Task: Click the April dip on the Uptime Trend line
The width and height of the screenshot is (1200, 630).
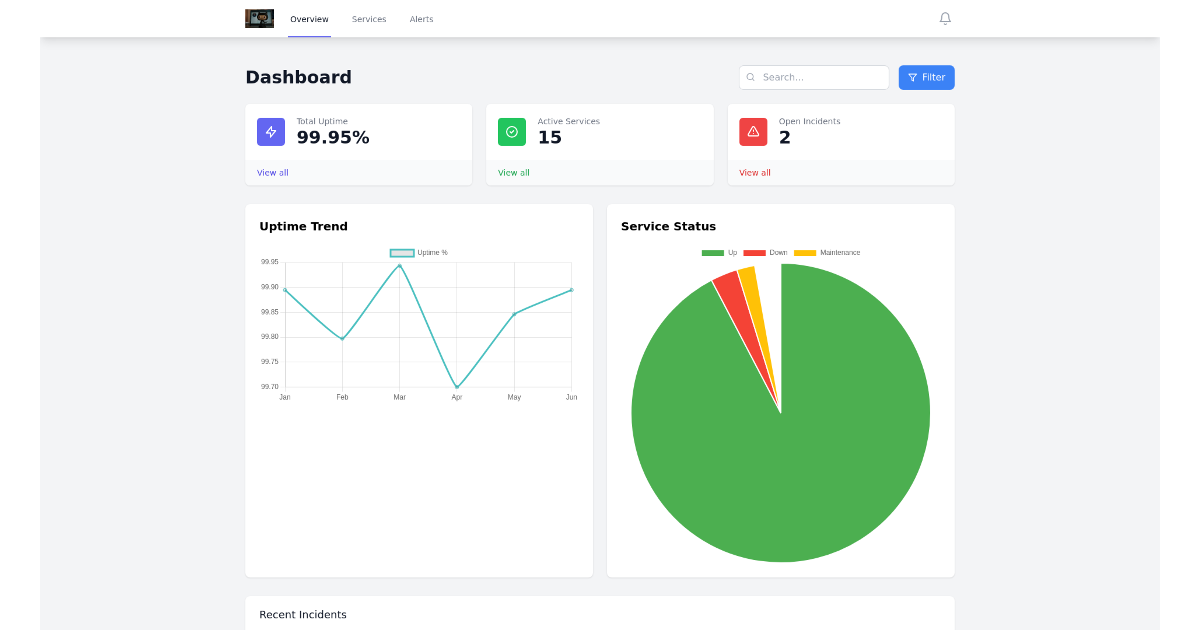Action: (x=457, y=385)
